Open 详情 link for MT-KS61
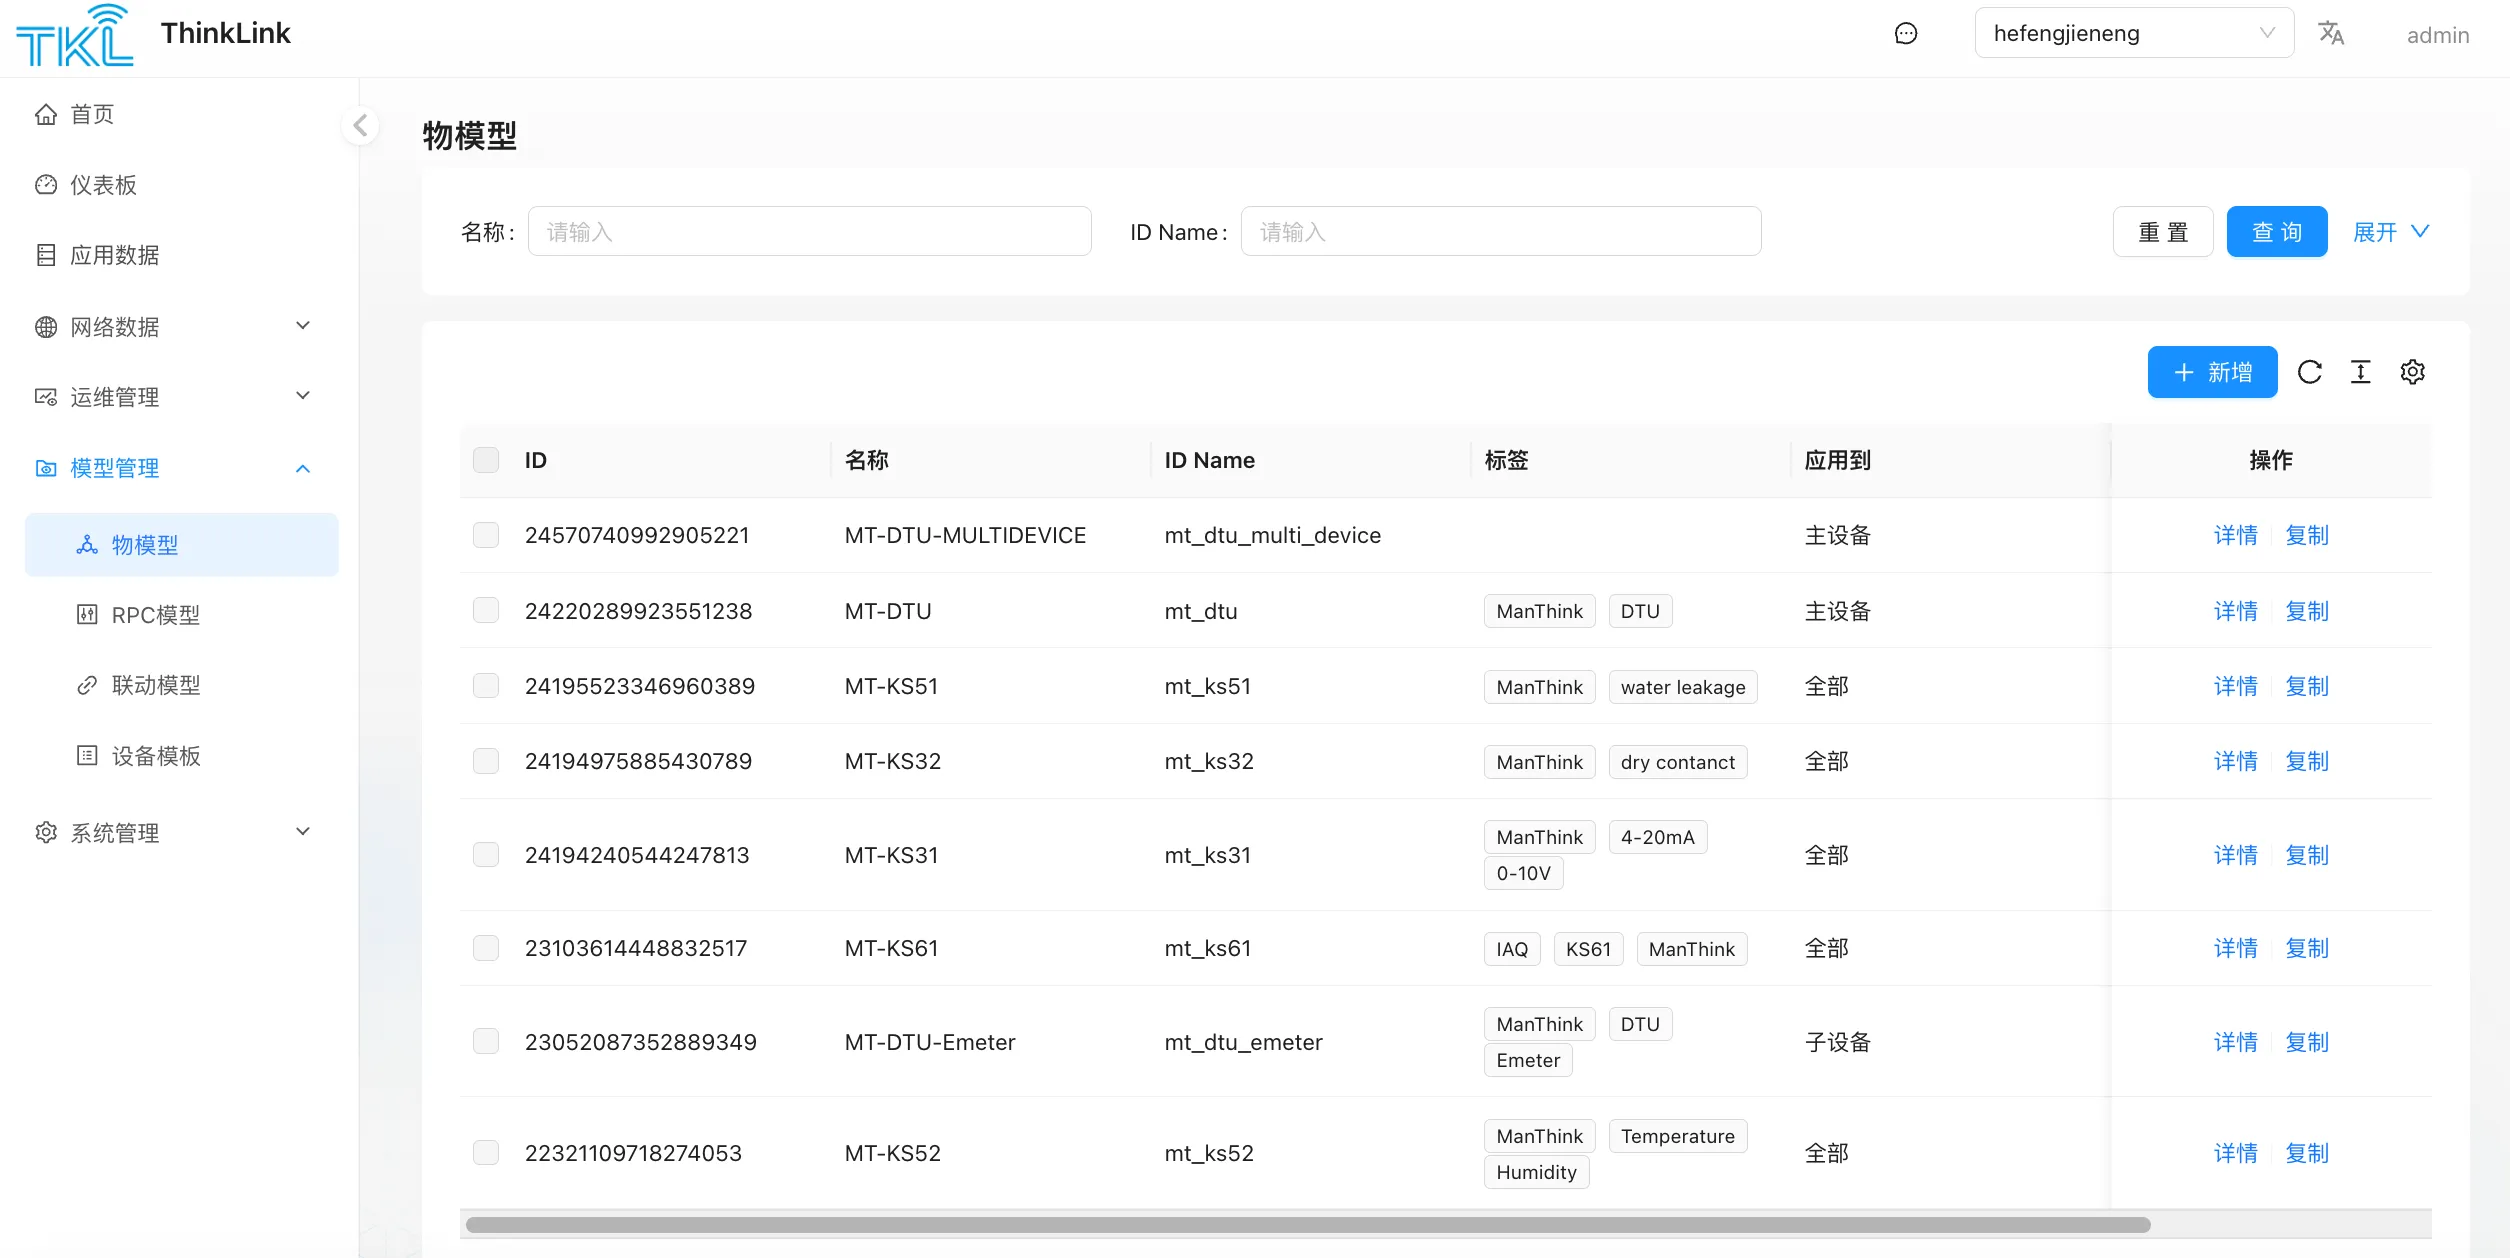2510x1258 pixels. tap(2235, 948)
